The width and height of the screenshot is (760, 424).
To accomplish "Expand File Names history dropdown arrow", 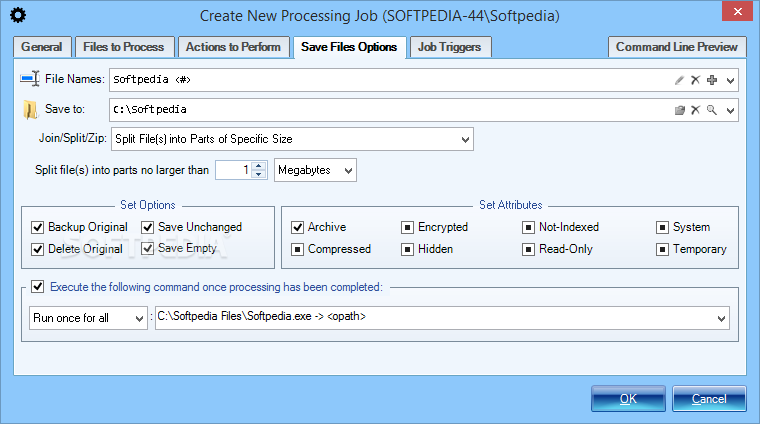I will [730, 80].
